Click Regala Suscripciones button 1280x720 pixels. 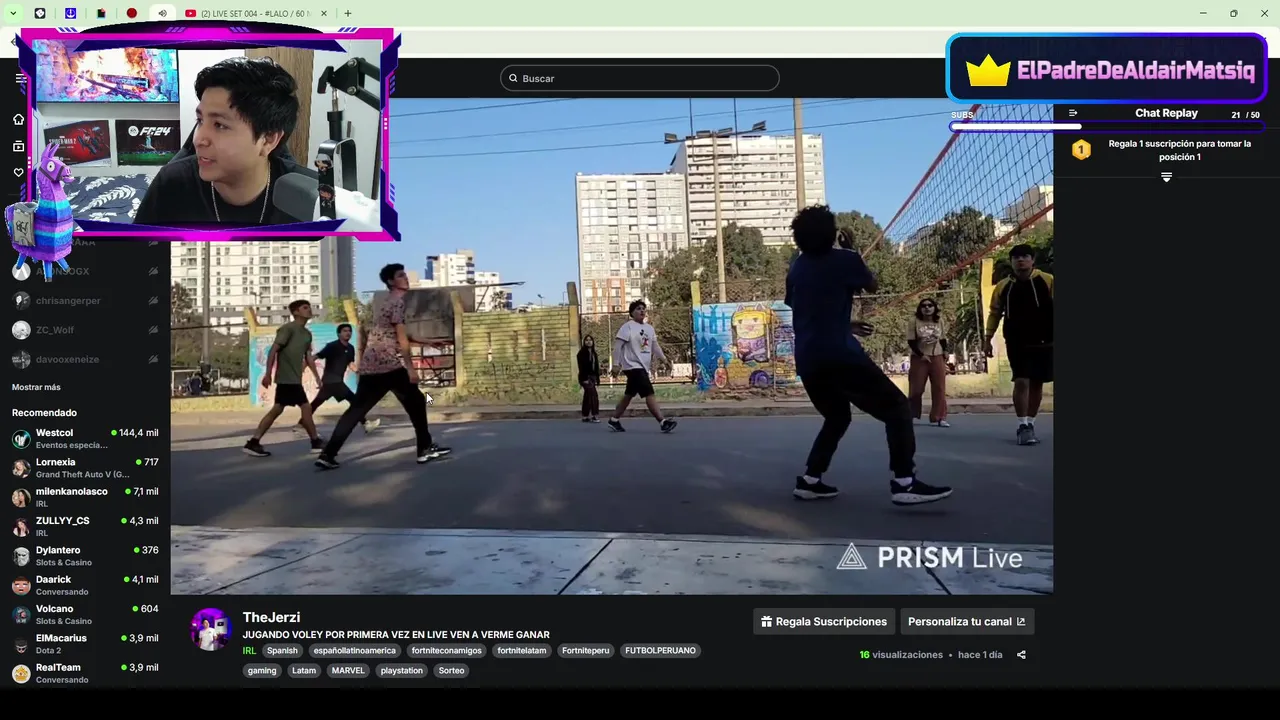[x=824, y=622]
